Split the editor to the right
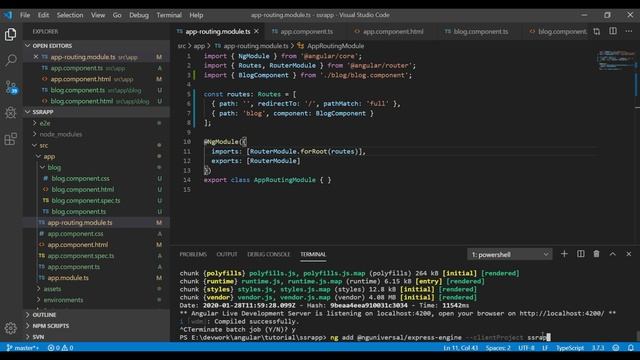The image size is (640, 360). pyautogui.click(x=613, y=31)
